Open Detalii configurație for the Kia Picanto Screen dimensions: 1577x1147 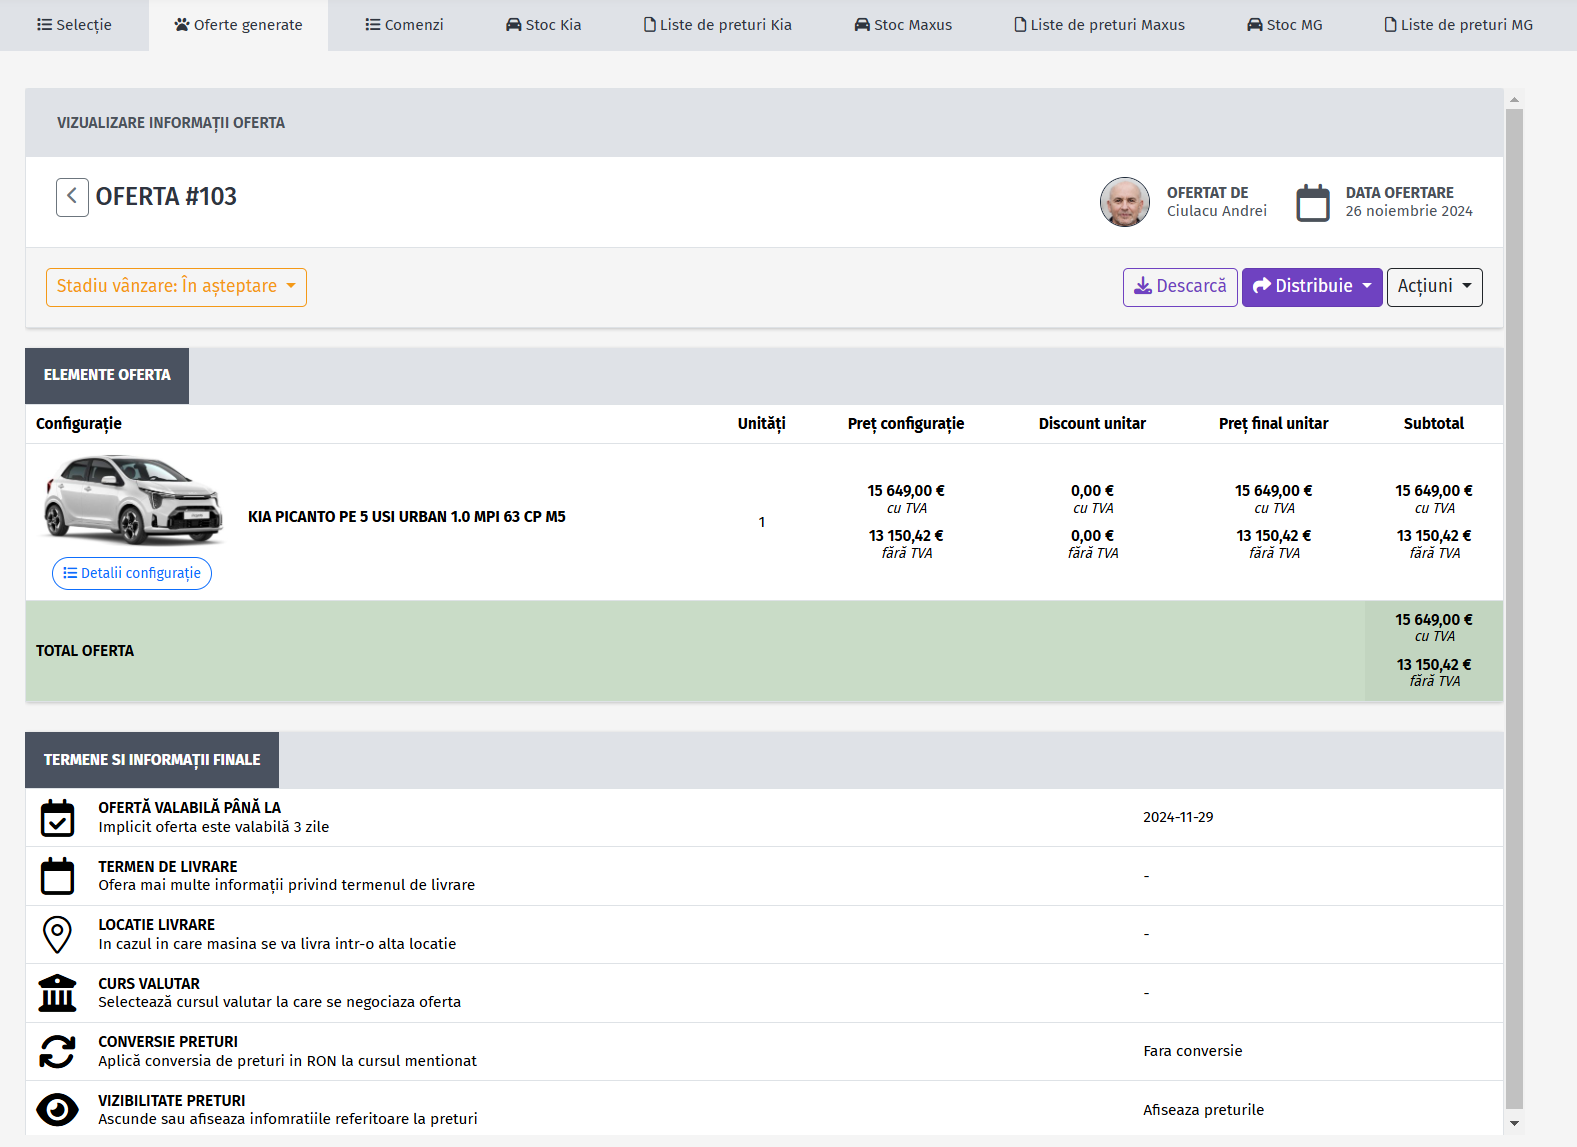point(132,573)
